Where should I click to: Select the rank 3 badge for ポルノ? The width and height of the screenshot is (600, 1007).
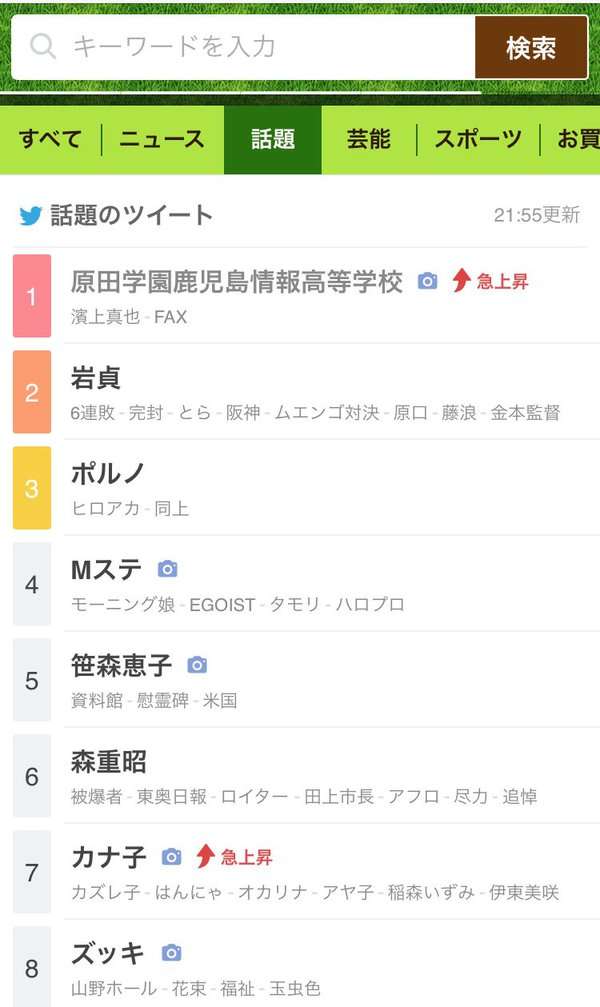tap(31, 488)
